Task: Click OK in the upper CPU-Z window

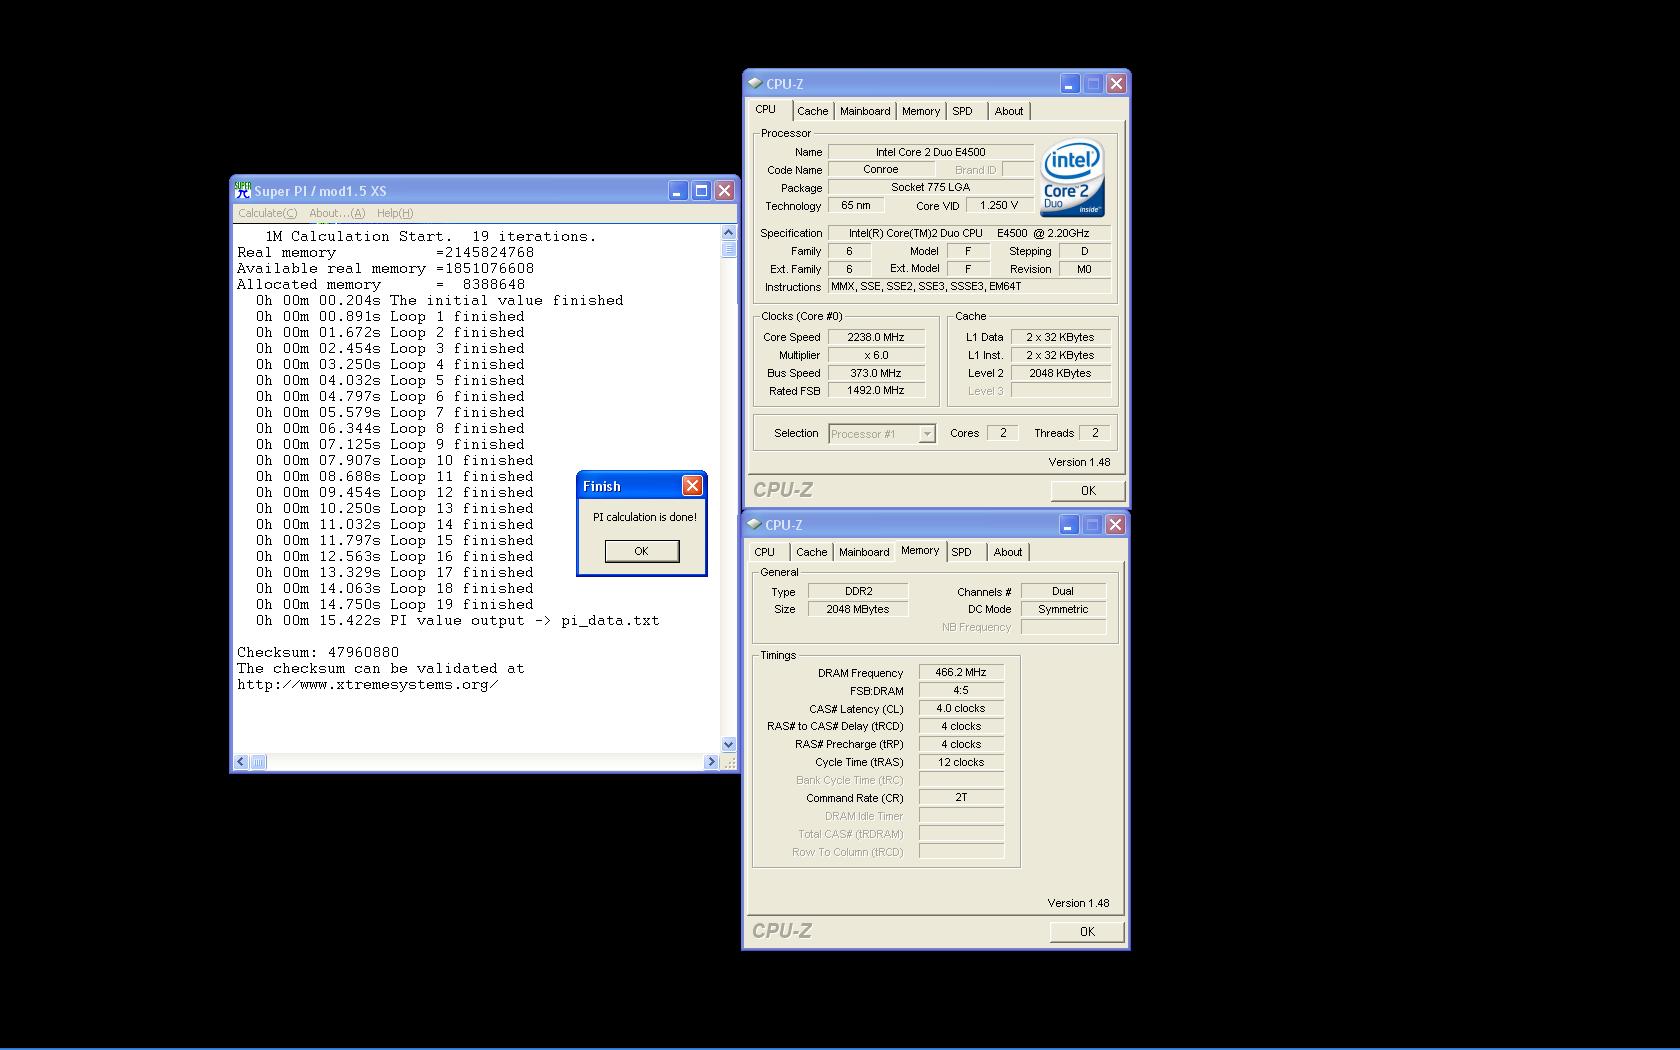Action: point(1088,491)
